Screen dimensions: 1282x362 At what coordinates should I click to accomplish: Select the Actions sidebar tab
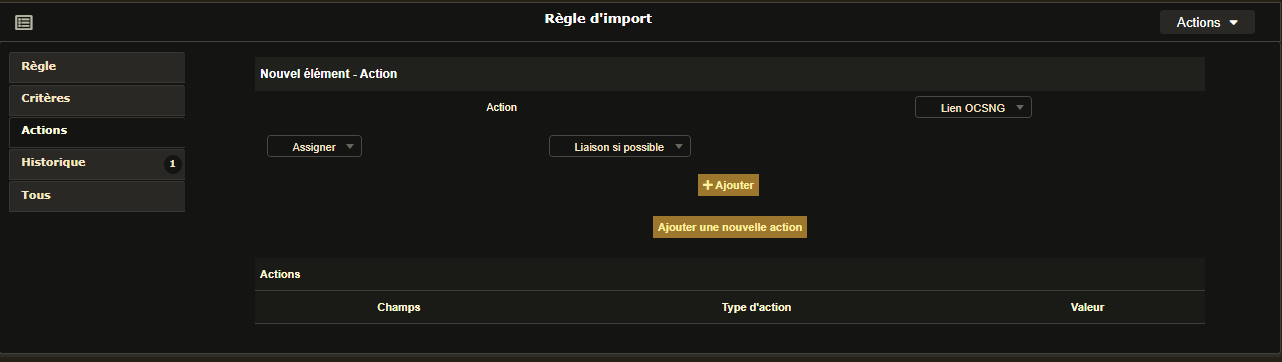[97, 131]
